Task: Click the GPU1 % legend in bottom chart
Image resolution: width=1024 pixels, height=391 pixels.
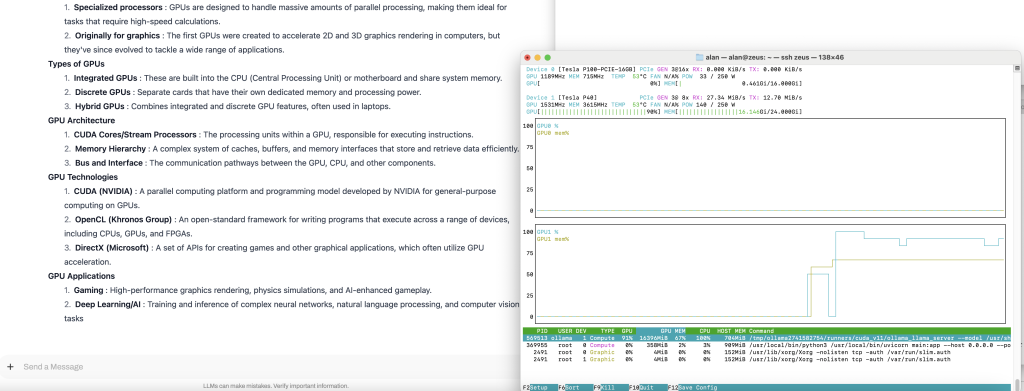Action: pyautogui.click(x=549, y=232)
